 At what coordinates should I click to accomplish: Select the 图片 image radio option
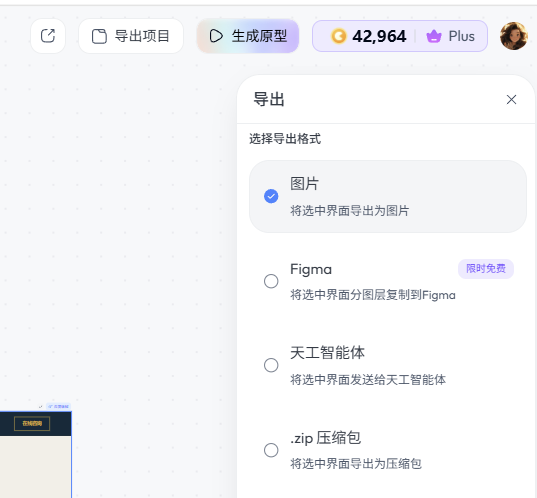point(271,196)
